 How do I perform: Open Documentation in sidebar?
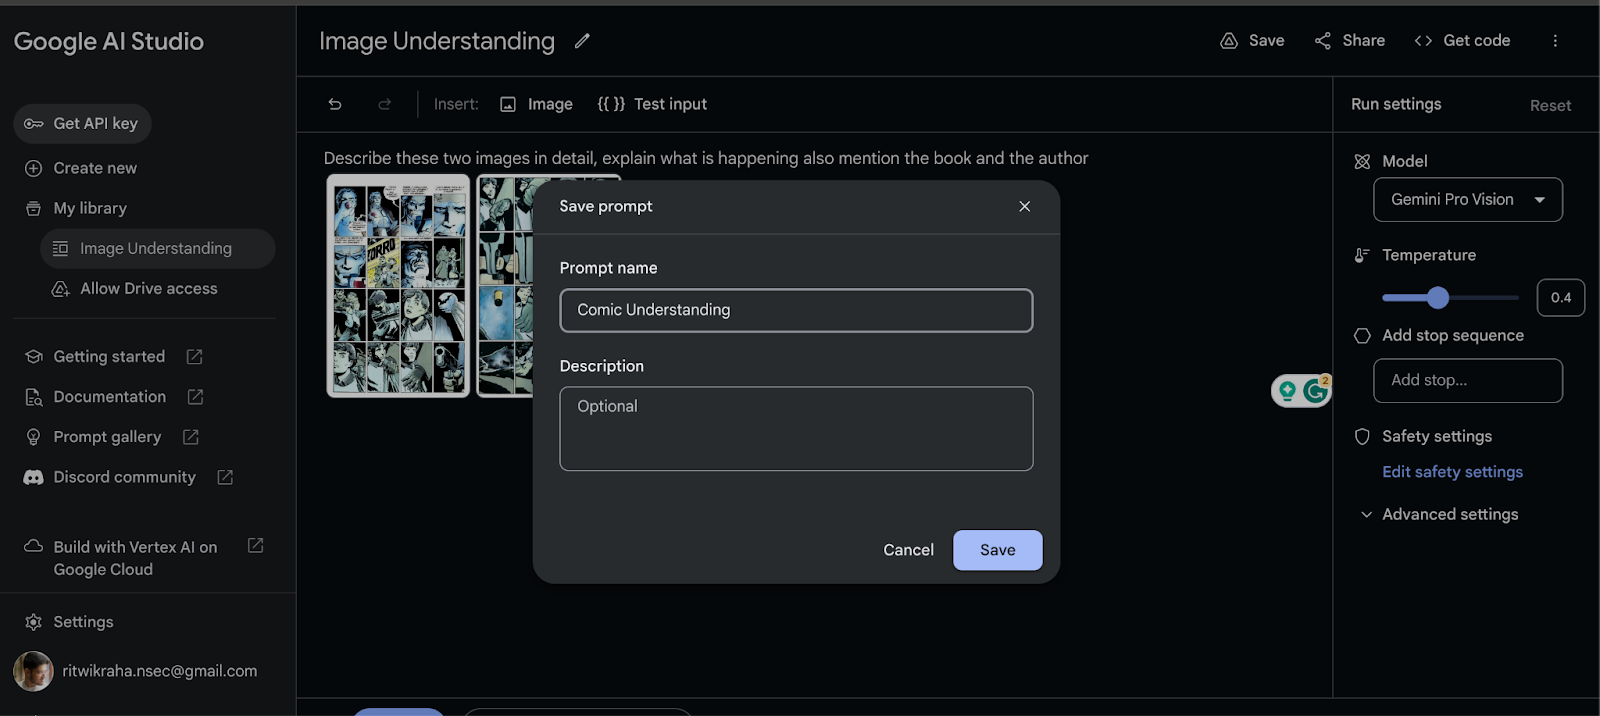point(109,397)
